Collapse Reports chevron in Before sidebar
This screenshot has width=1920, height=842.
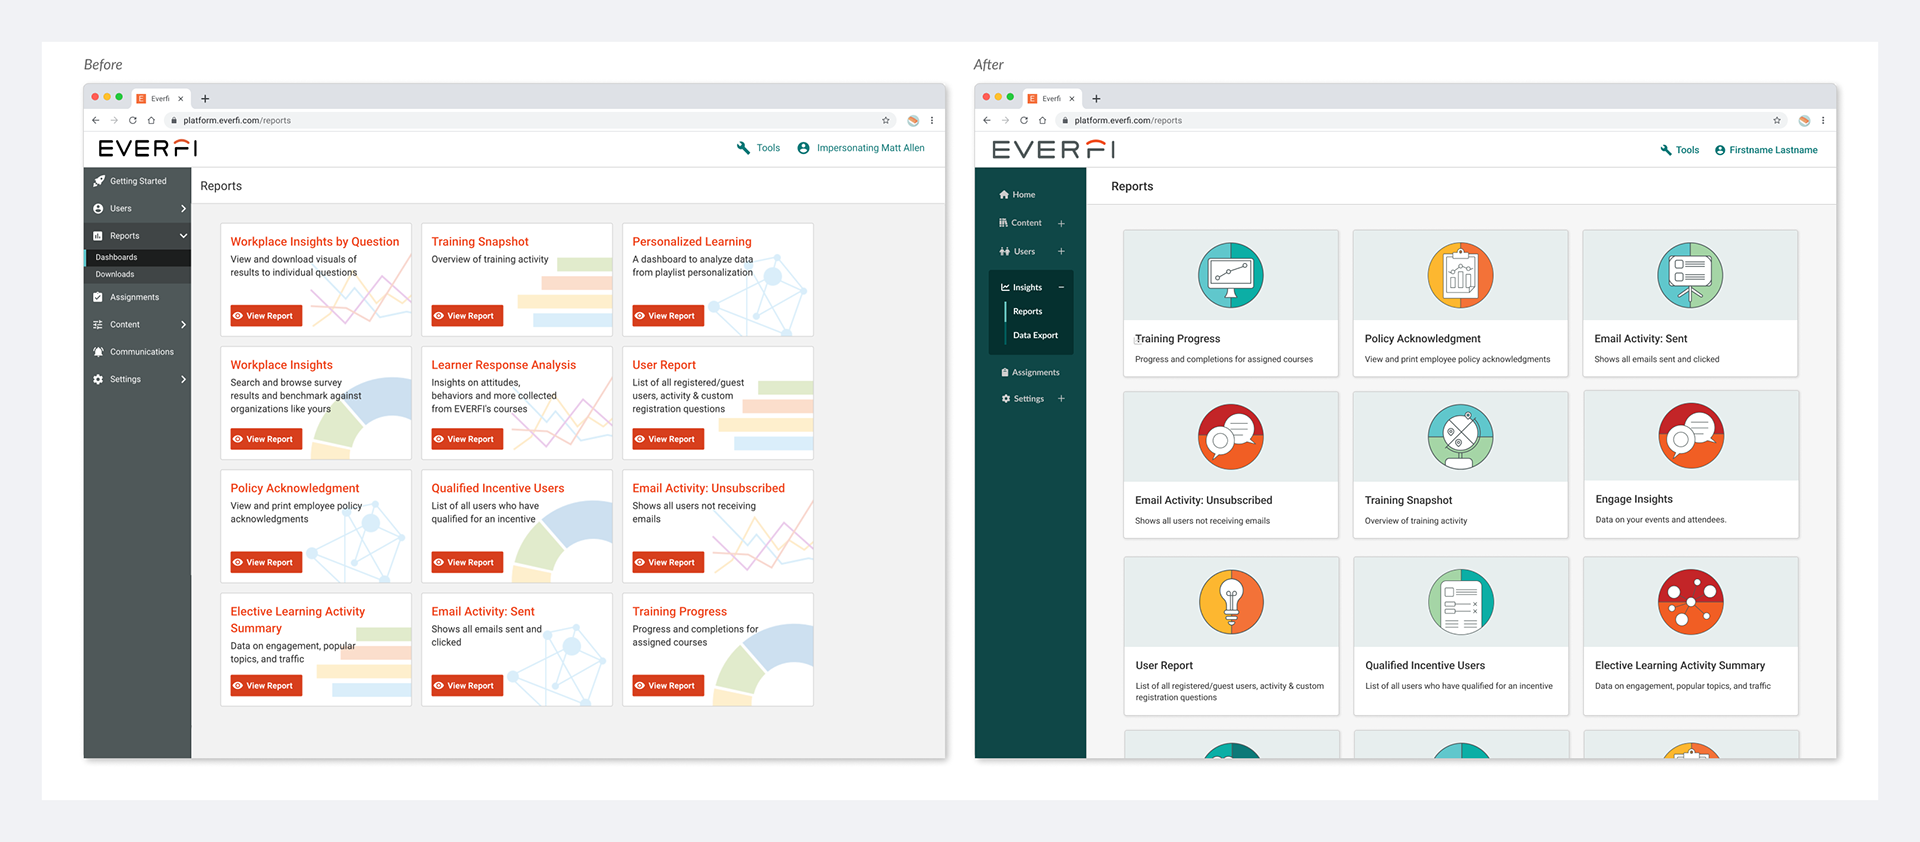[183, 236]
